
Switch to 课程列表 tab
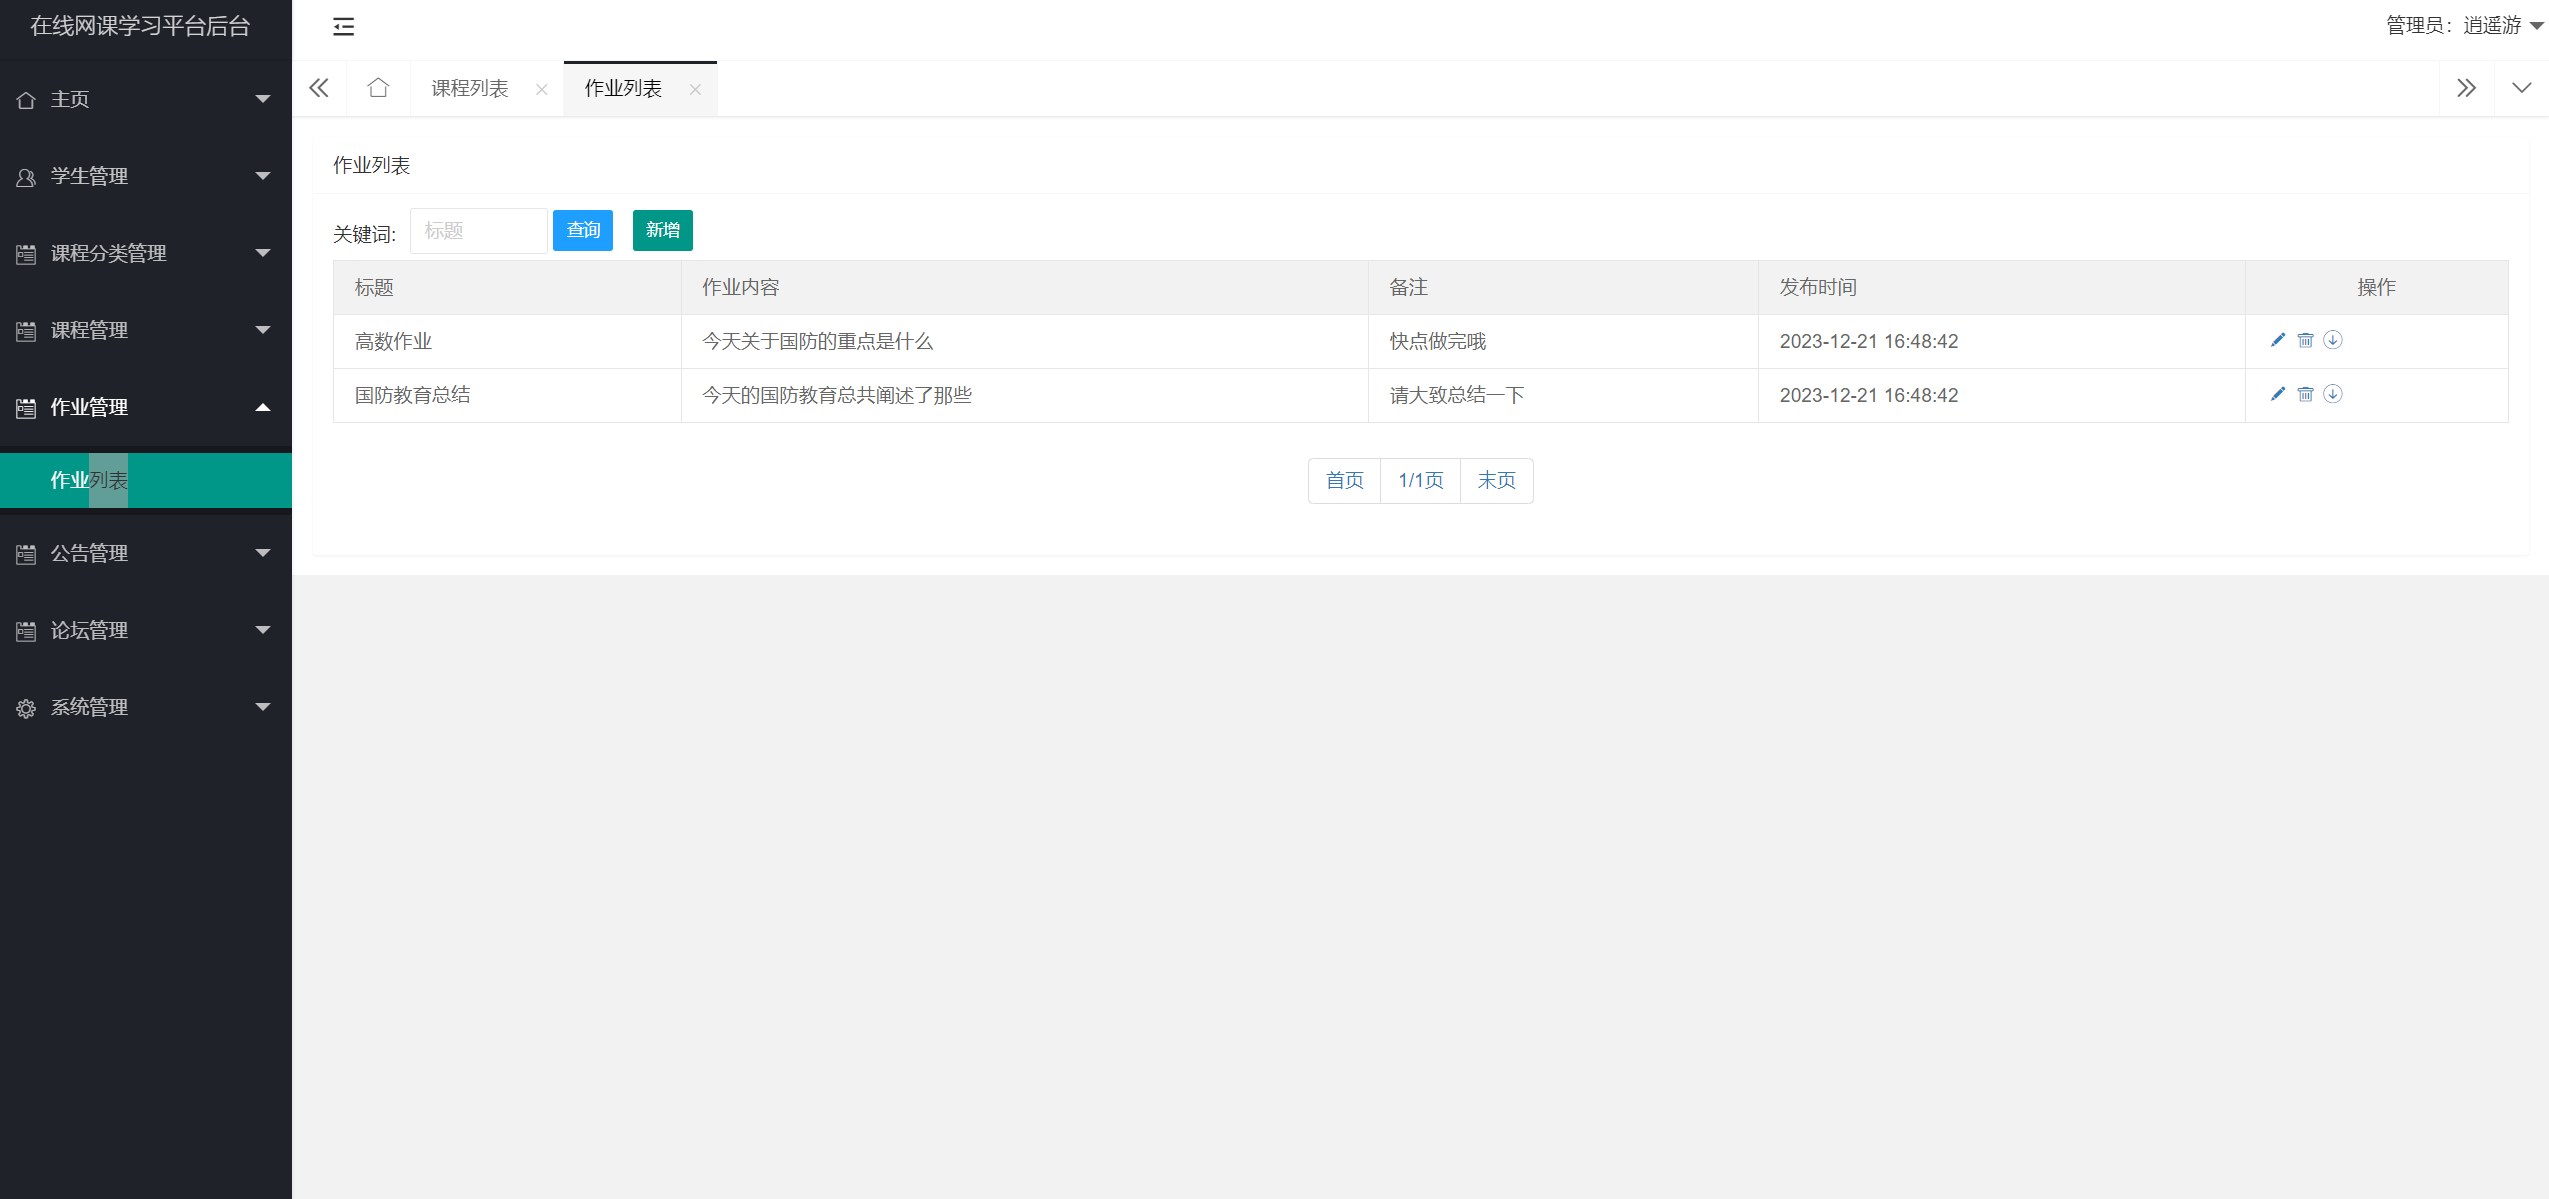tap(470, 88)
